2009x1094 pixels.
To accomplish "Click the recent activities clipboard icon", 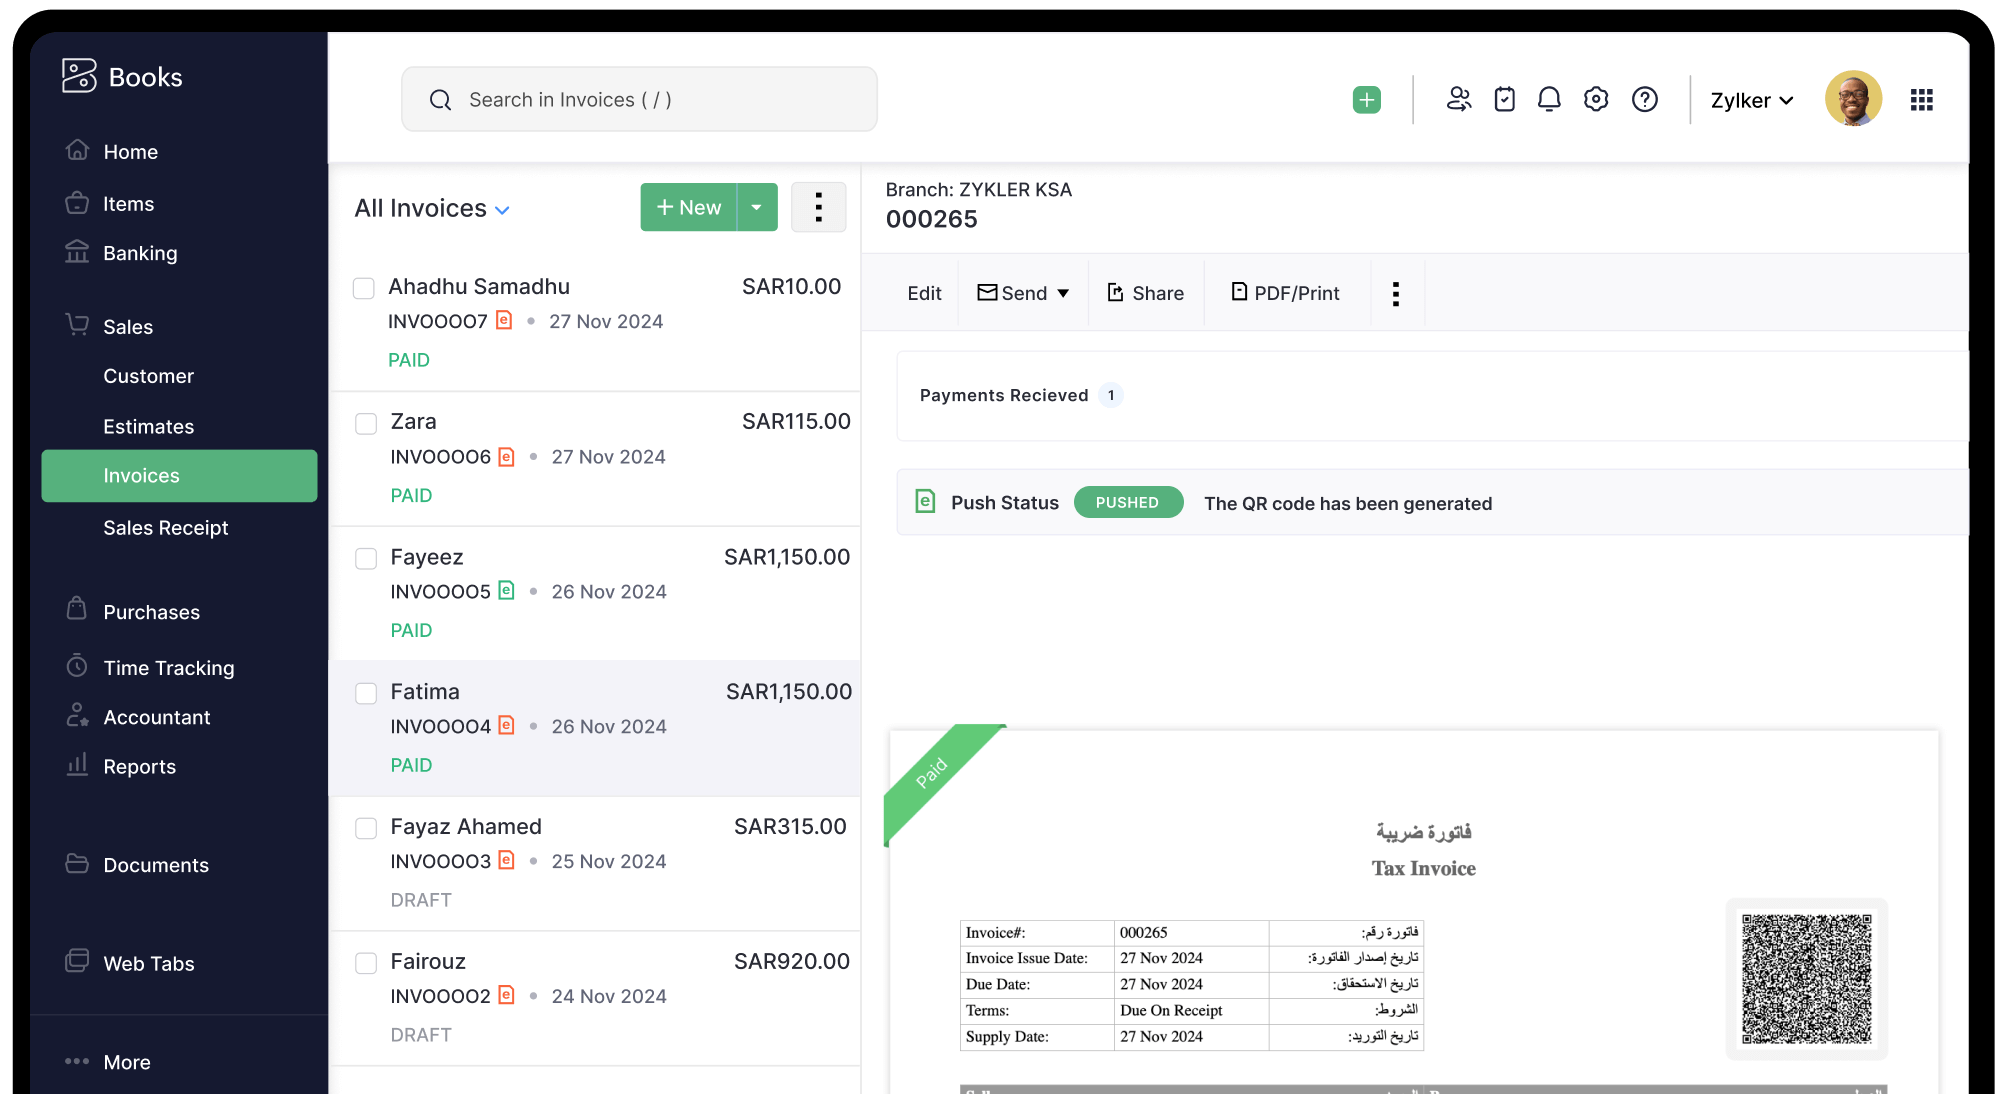I will click(1504, 99).
